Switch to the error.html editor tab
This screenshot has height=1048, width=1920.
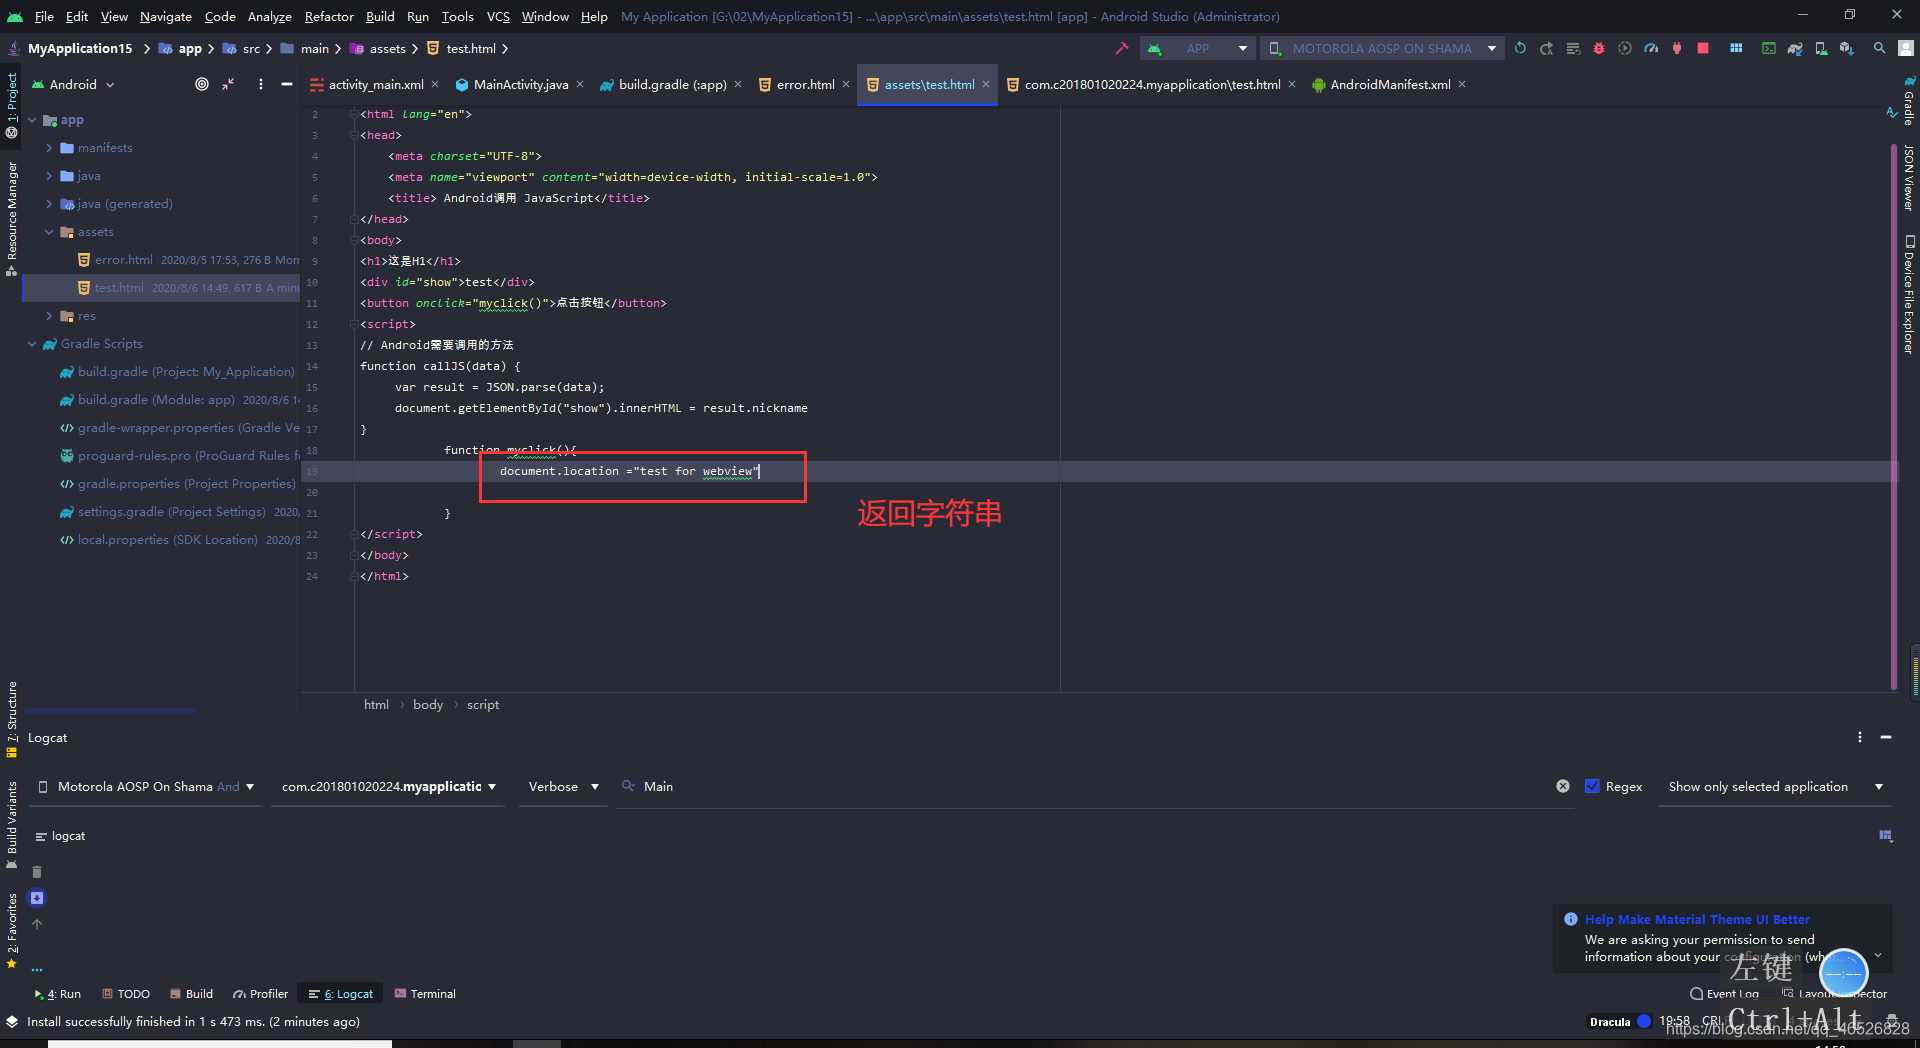[805, 85]
